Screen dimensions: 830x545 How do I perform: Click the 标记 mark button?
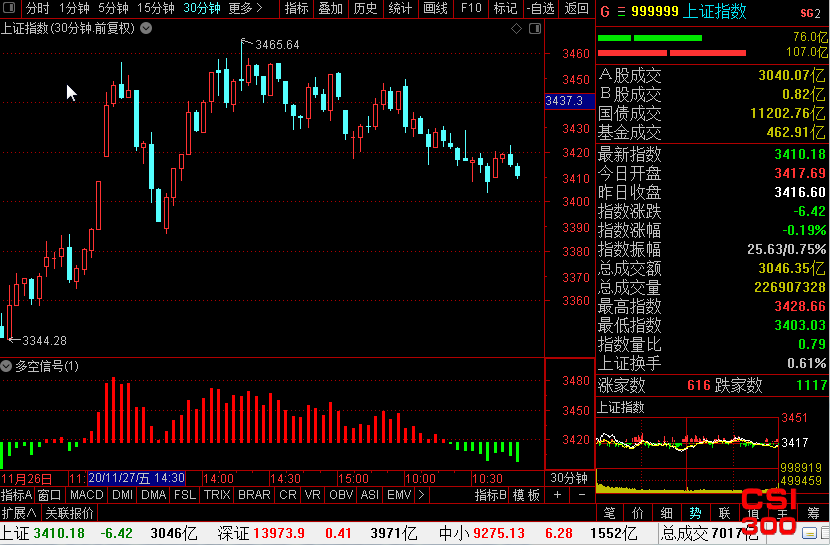tap(505, 8)
